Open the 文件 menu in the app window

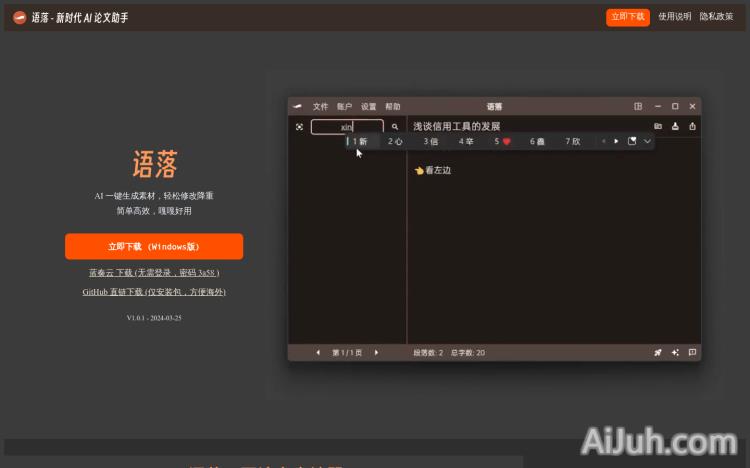(x=320, y=106)
